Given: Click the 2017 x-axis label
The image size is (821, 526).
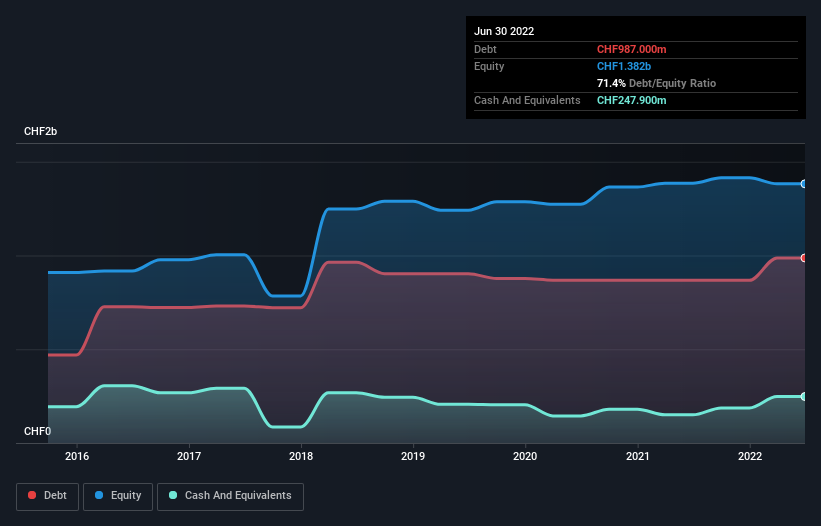Looking at the screenshot, I should pyautogui.click(x=189, y=456).
